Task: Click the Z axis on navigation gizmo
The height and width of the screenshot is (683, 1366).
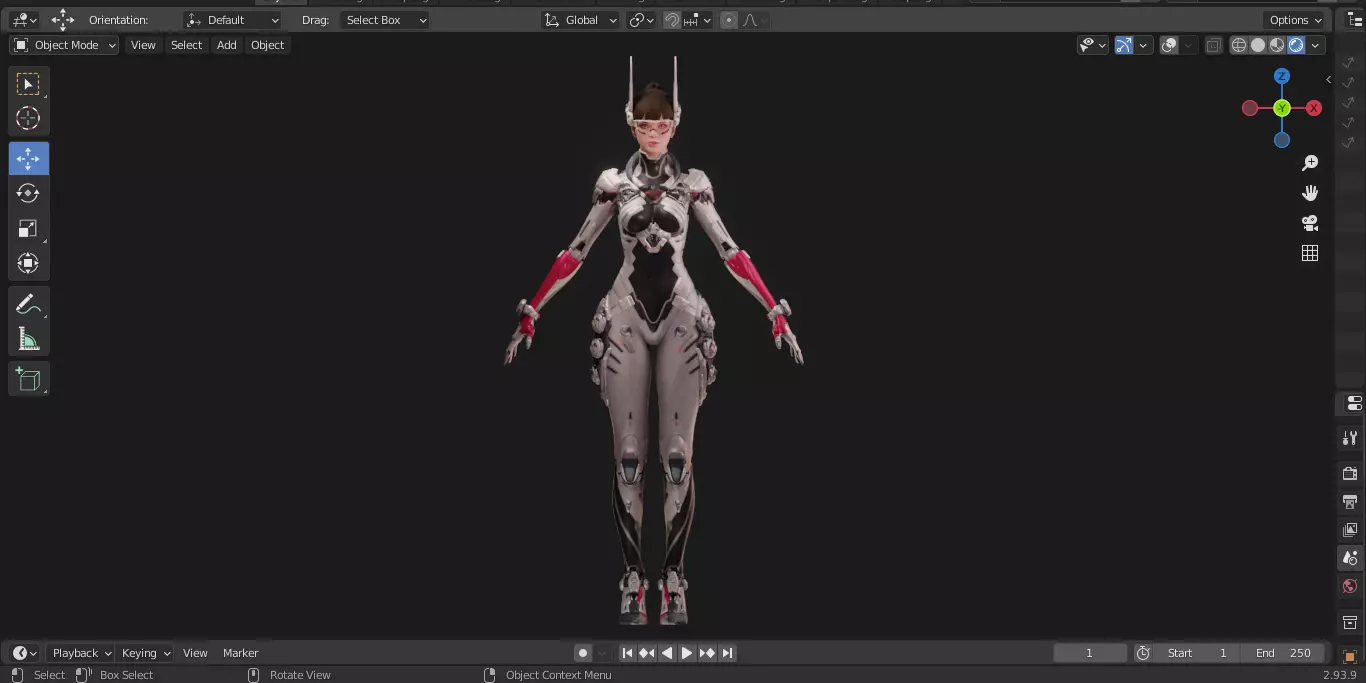Action: click(x=1282, y=76)
